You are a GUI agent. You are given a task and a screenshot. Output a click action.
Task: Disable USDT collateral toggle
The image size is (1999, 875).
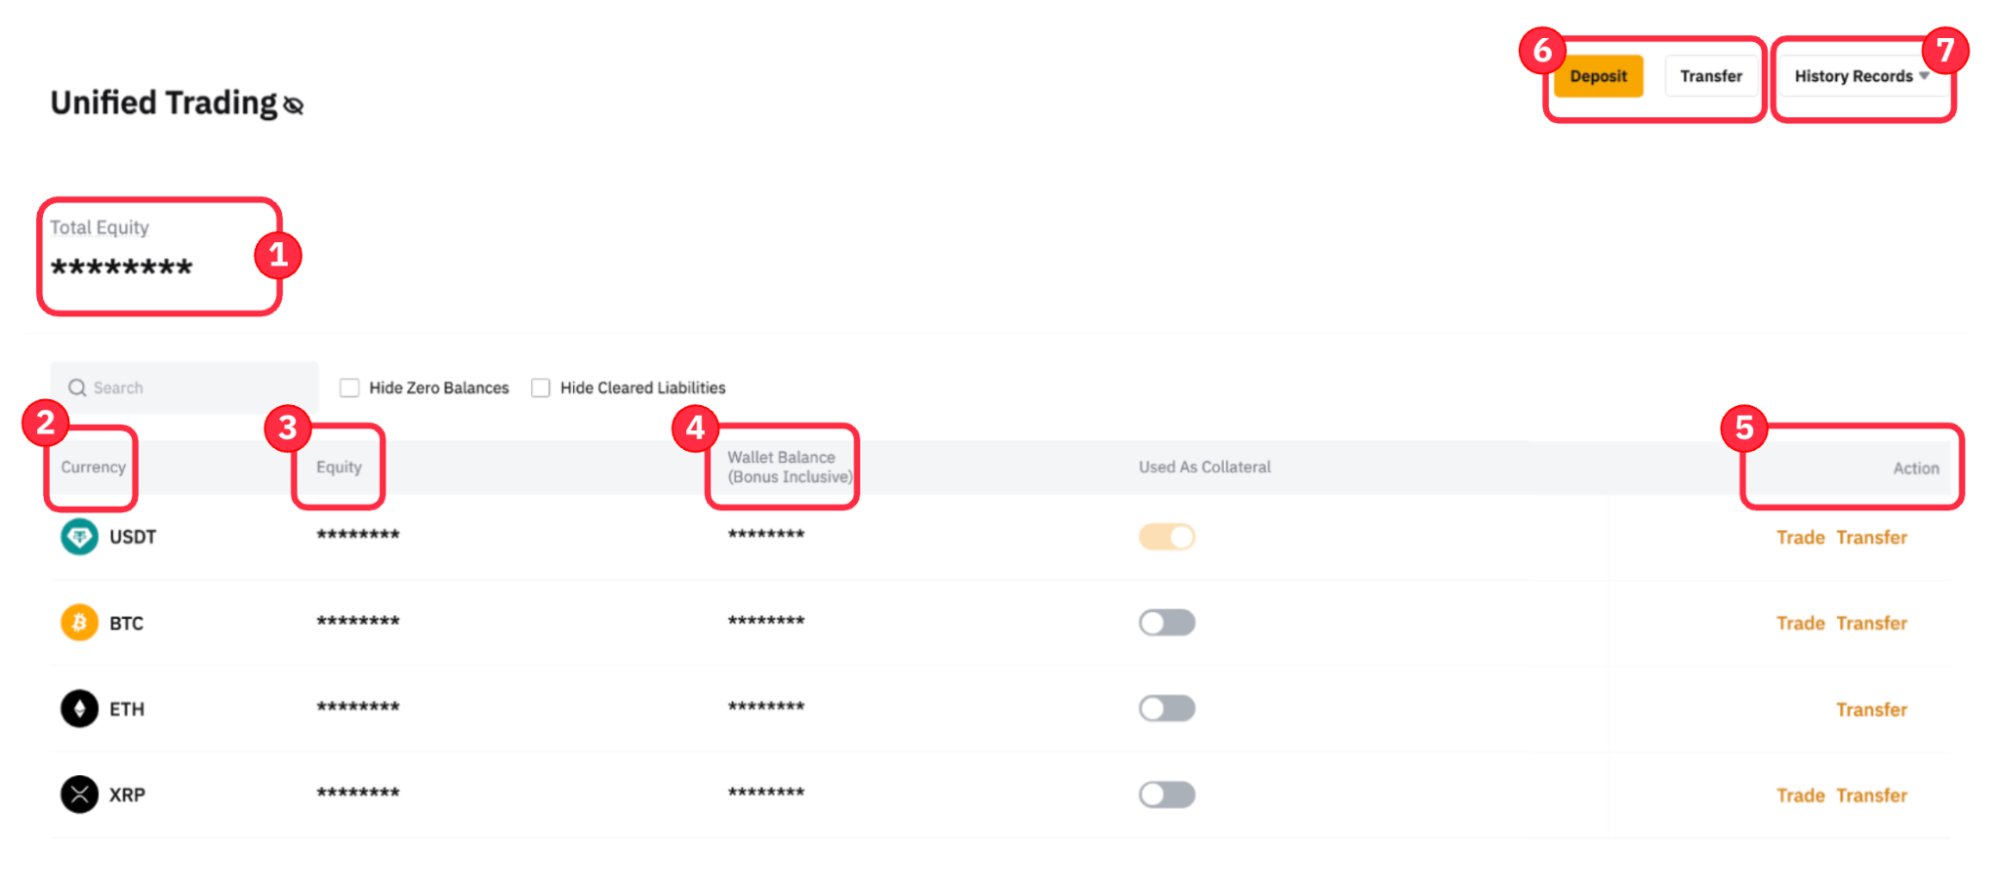(1166, 537)
